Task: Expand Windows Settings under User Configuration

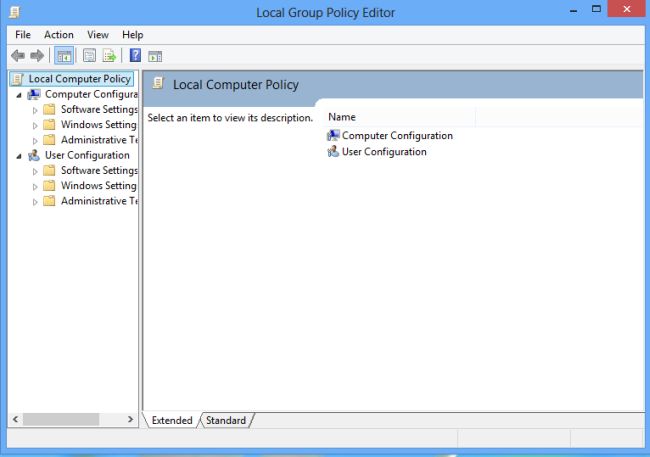Action: [35, 187]
